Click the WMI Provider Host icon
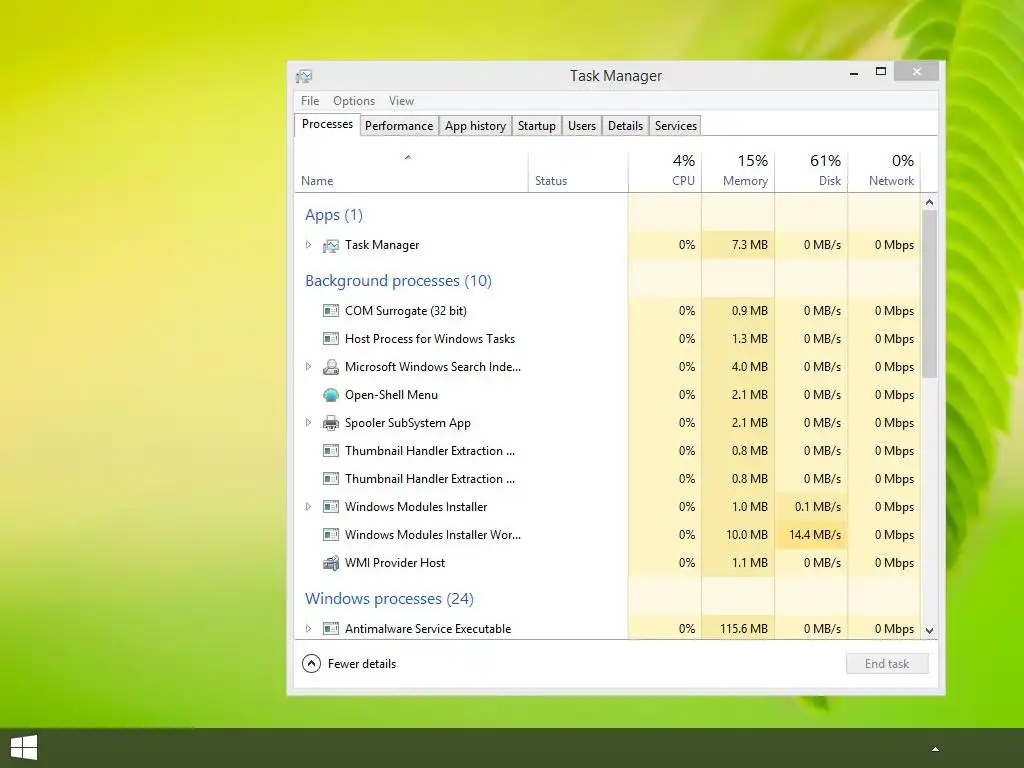 [331, 563]
